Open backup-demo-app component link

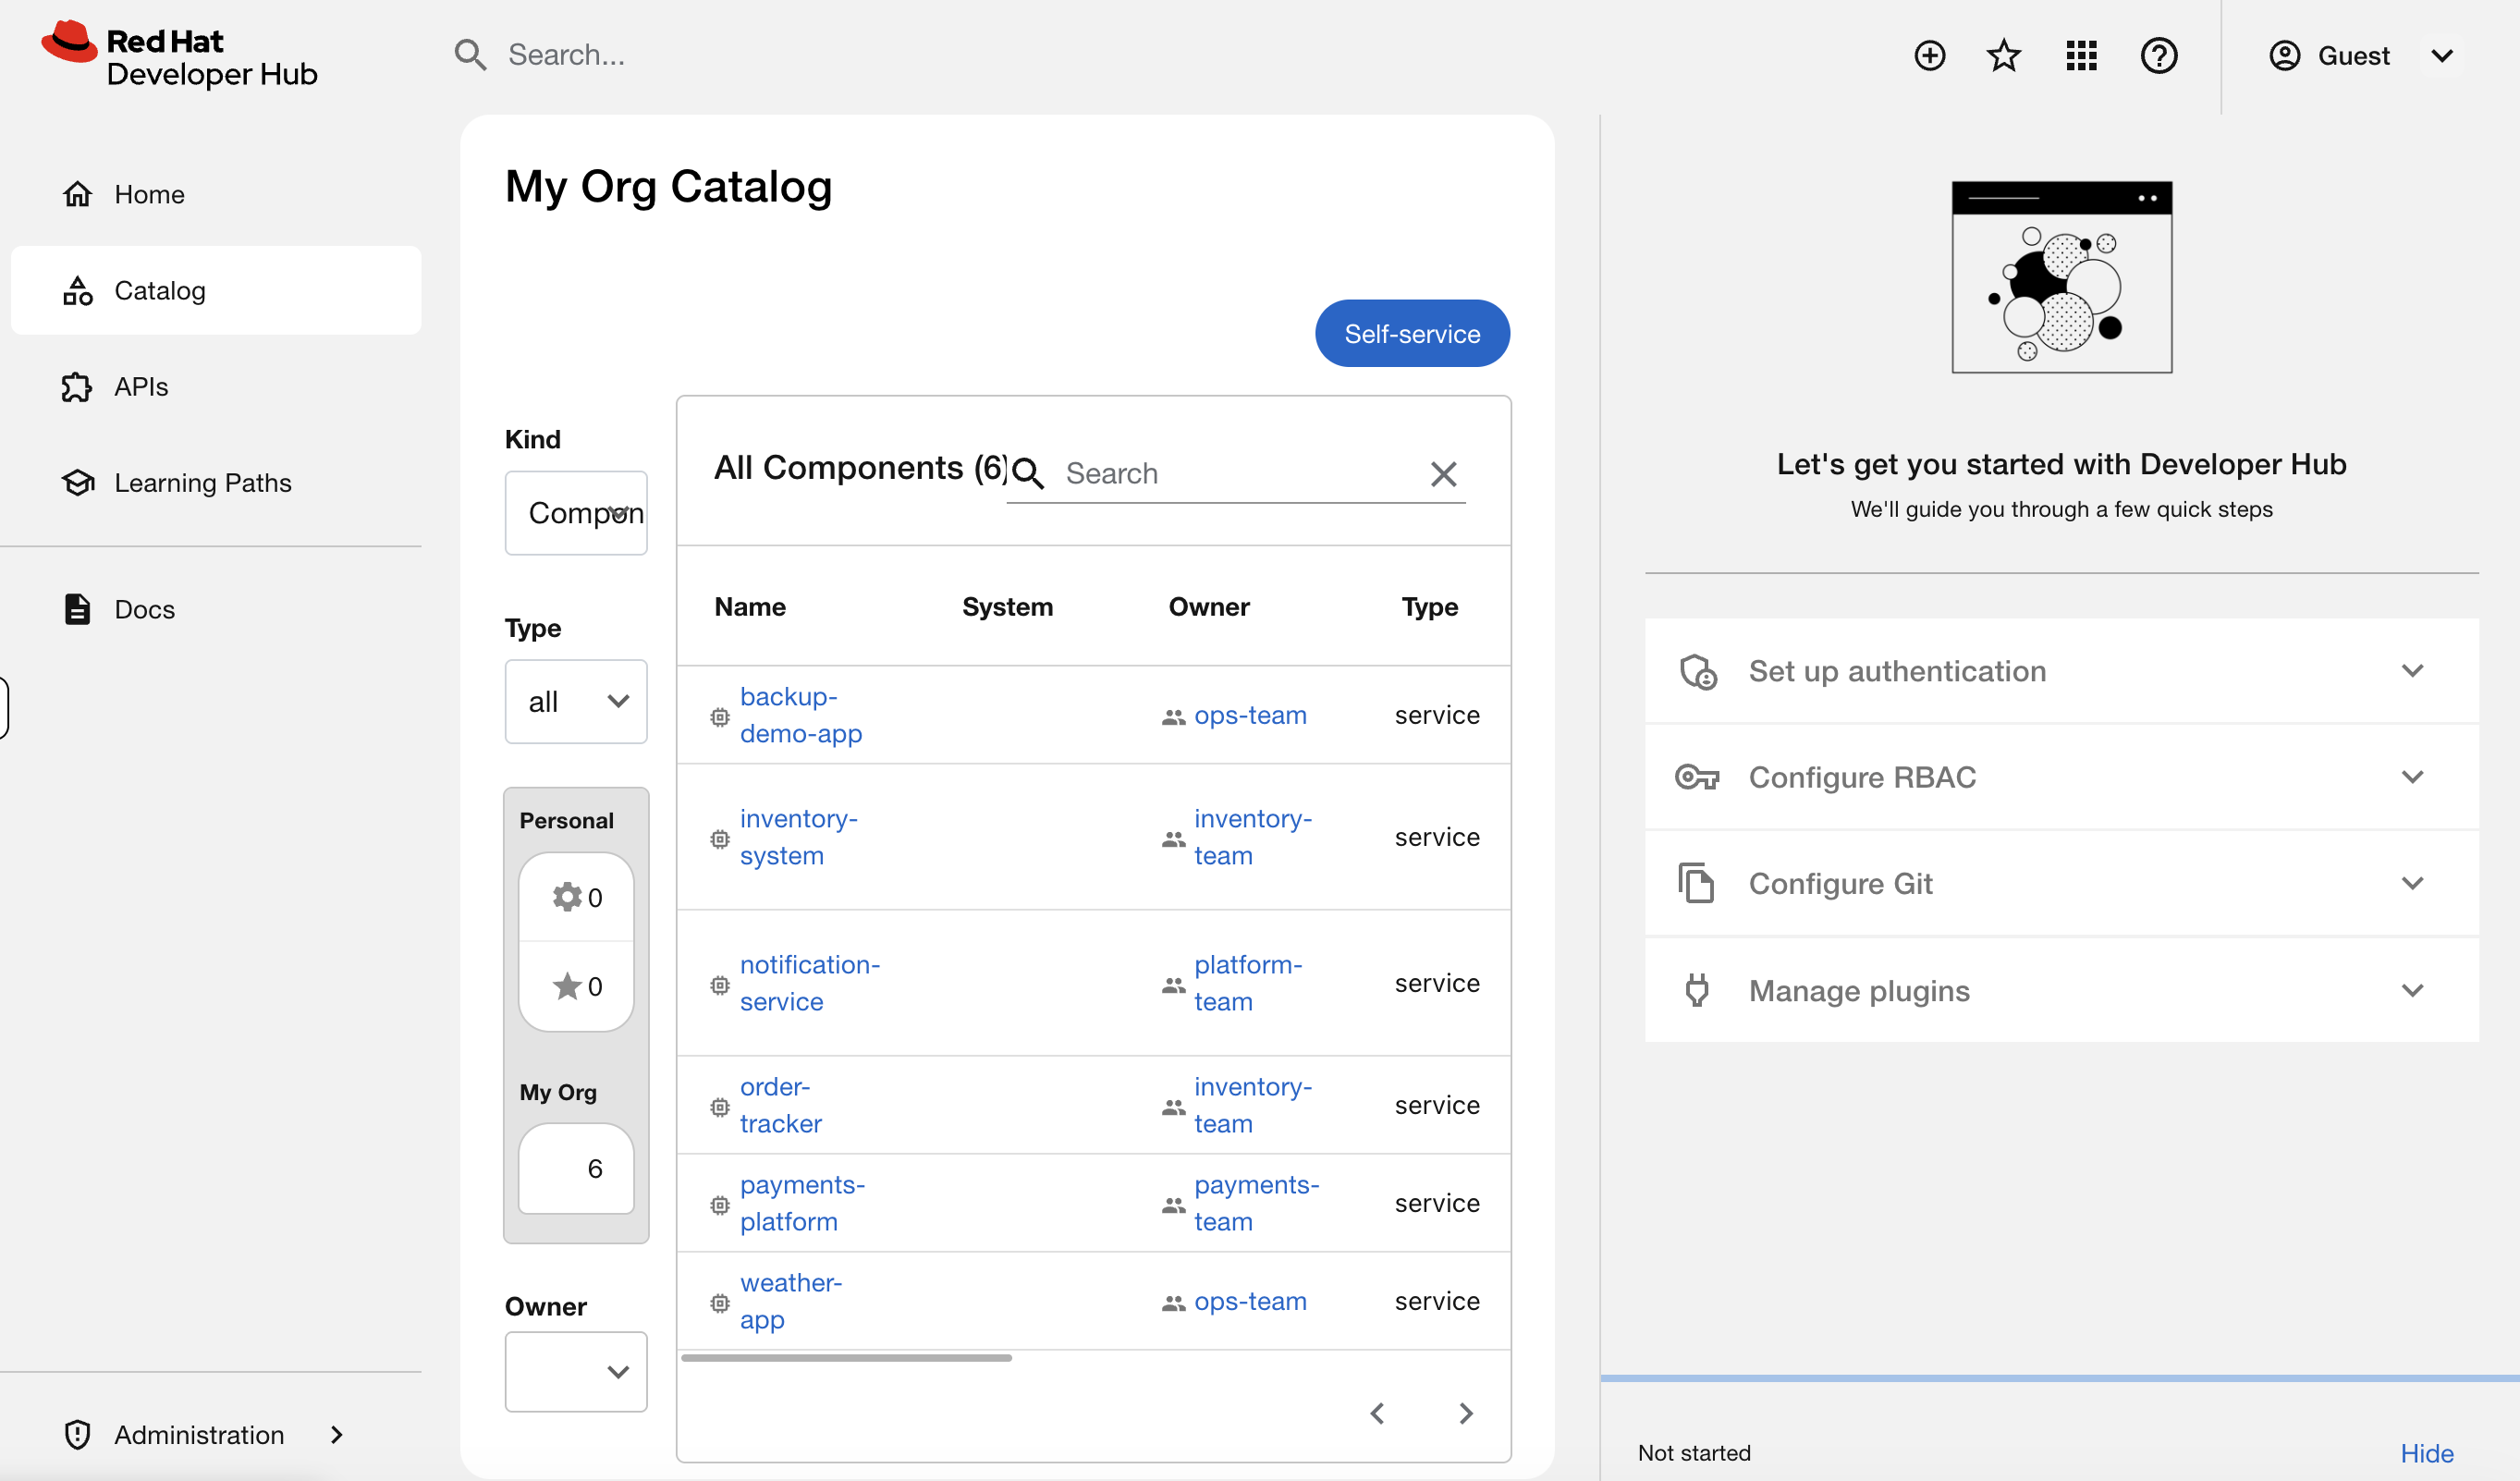[x=801, y=715]
